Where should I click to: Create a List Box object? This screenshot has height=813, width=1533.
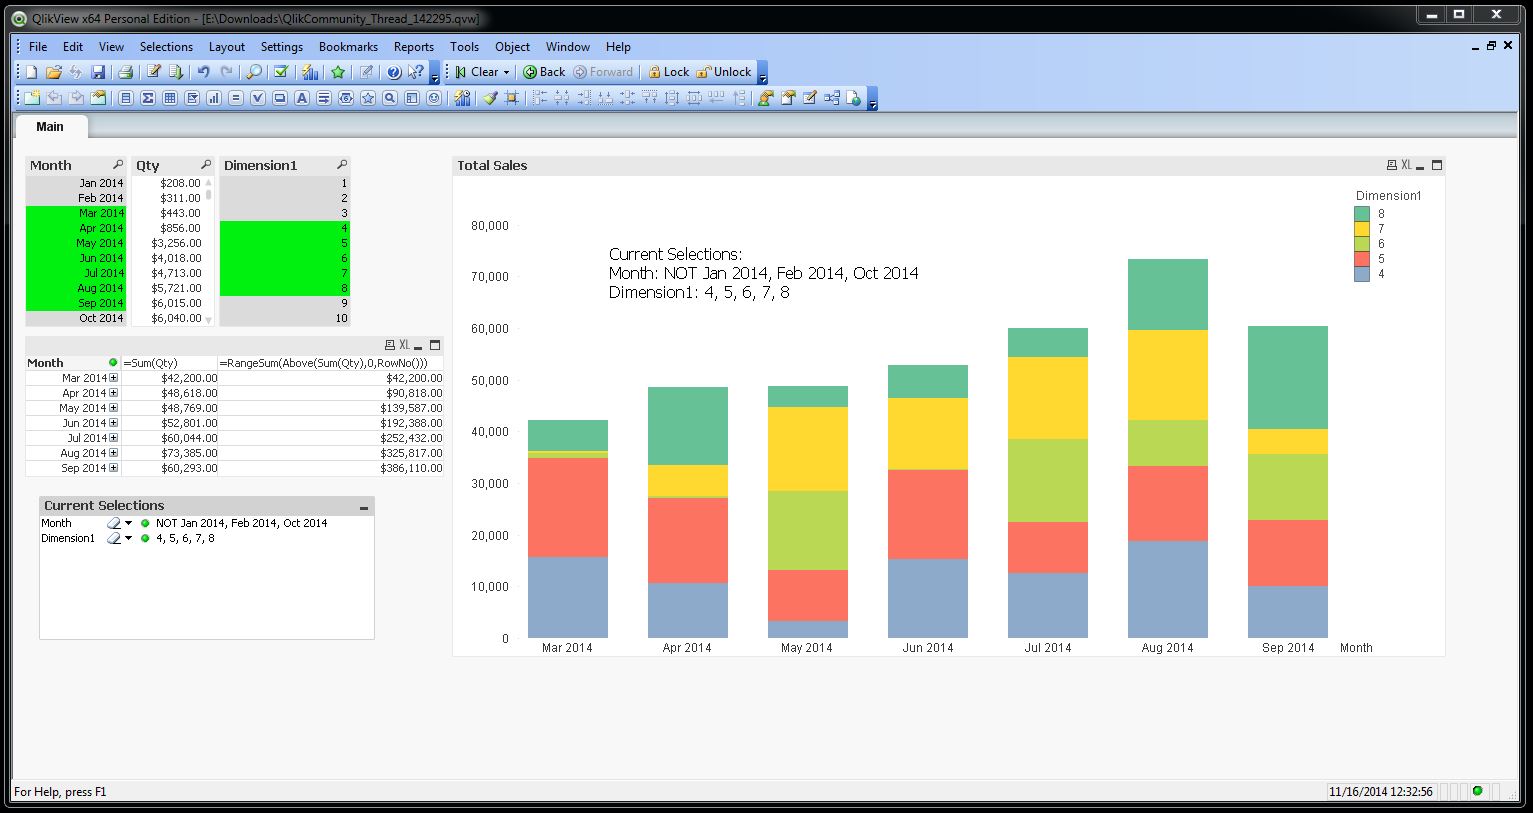pyautogui.click(x=125, y=98)
